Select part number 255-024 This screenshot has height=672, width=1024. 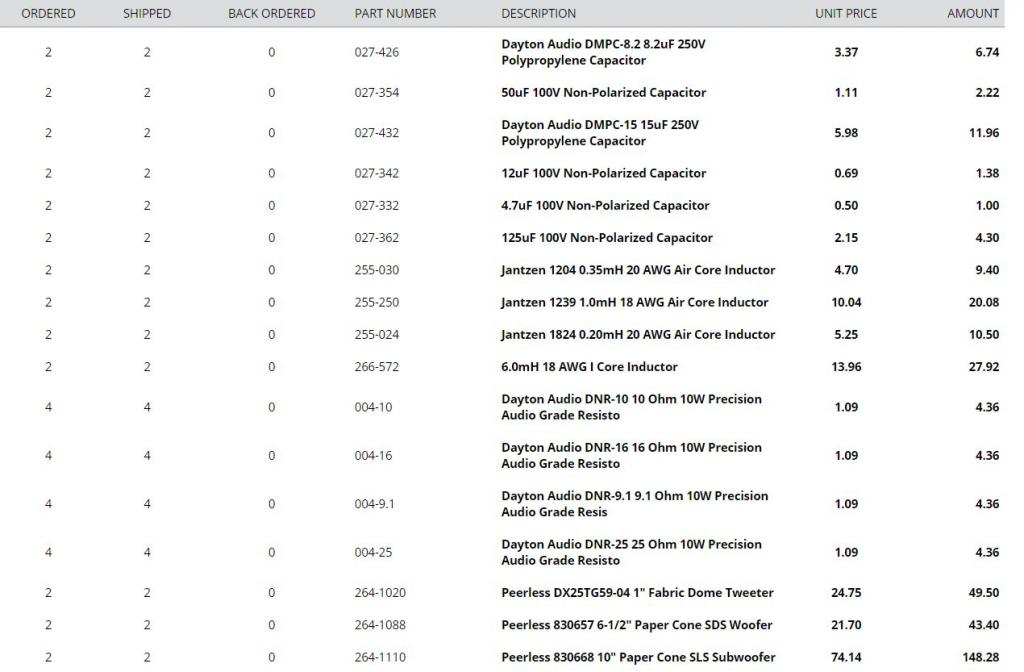[x=377, y=335]
